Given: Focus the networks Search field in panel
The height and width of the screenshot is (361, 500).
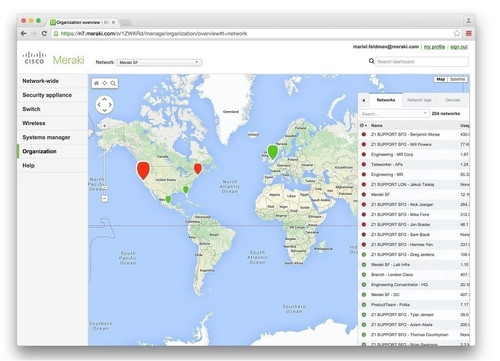Looking at the screenshot, I should 394,114.
